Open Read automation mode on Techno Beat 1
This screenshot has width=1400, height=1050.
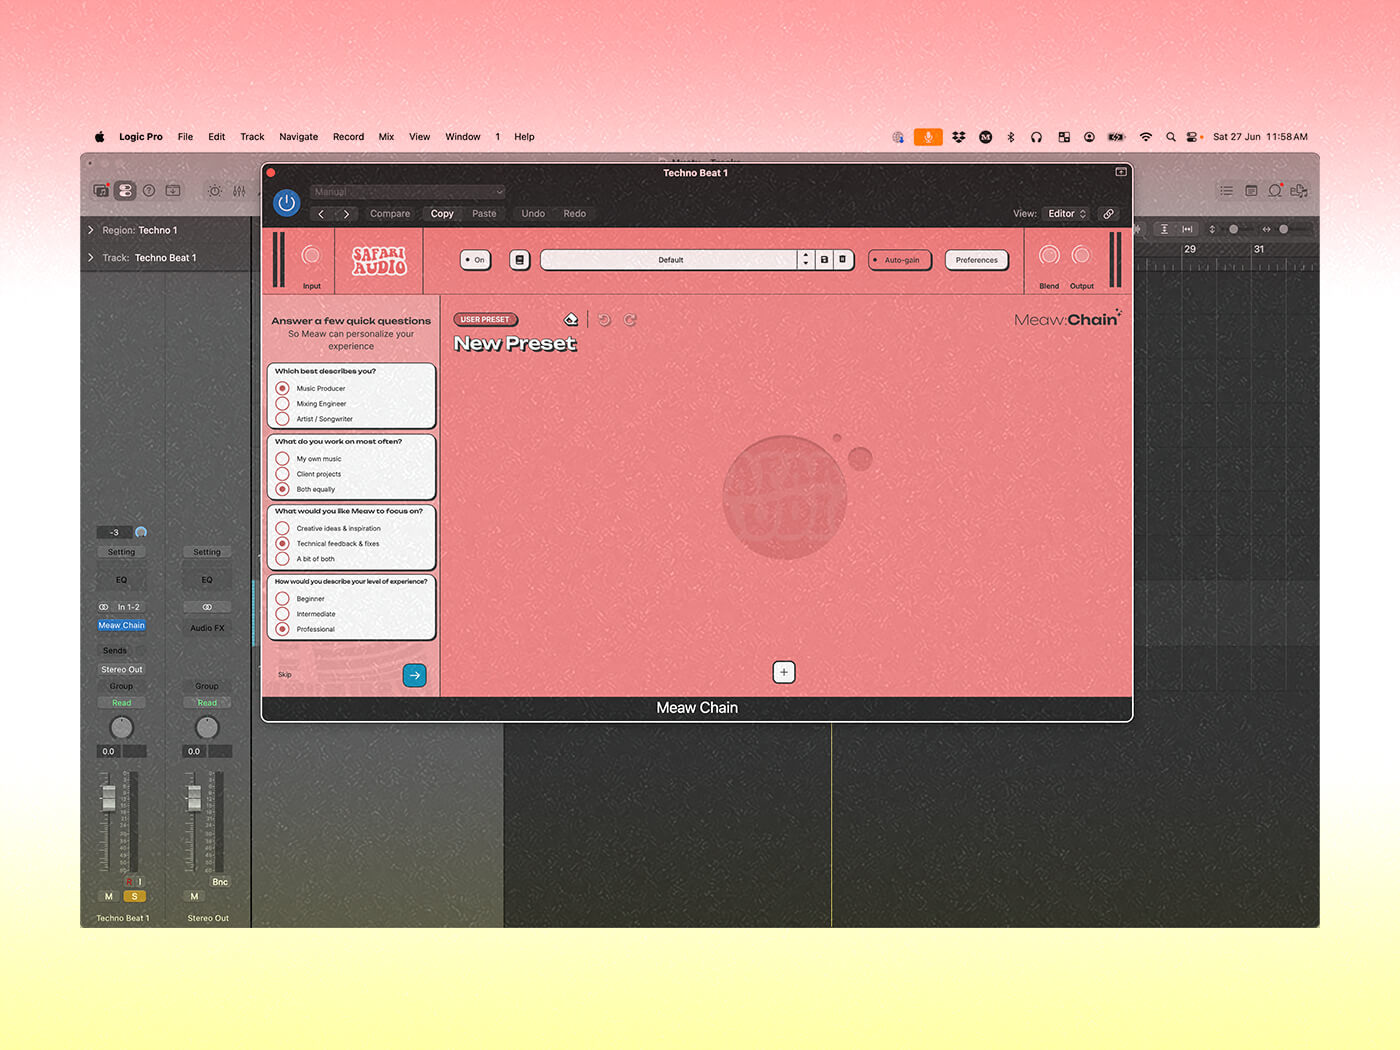pyautogui.click(x=121, y=703)
